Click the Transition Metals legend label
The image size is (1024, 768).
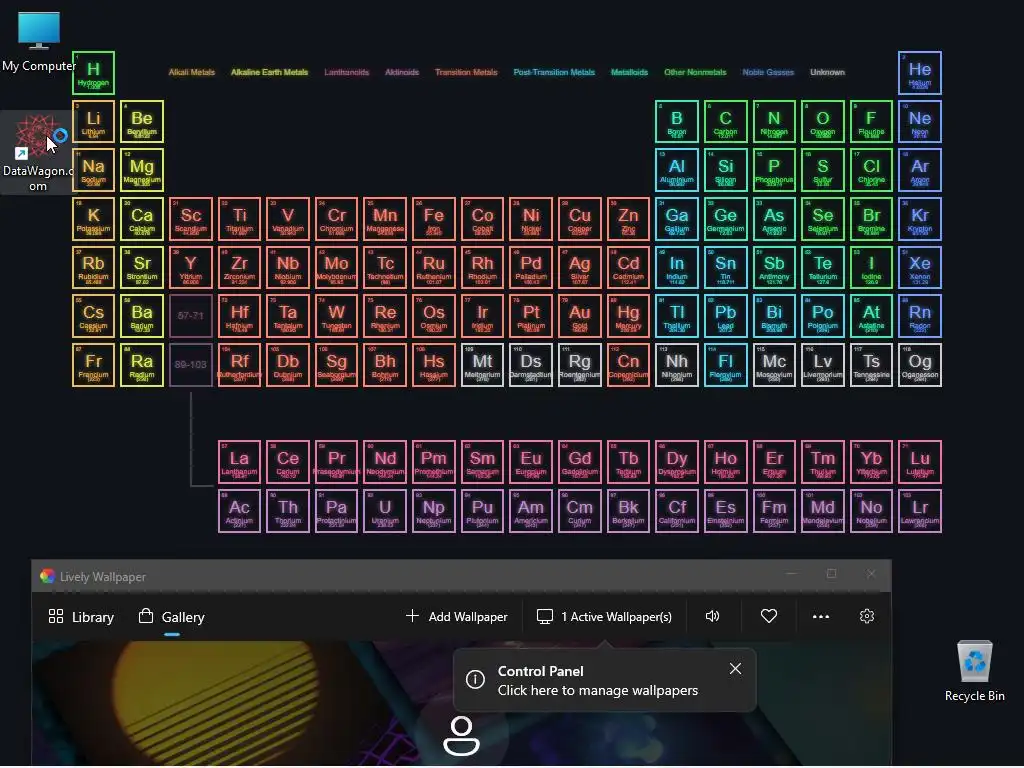[466, 72]
